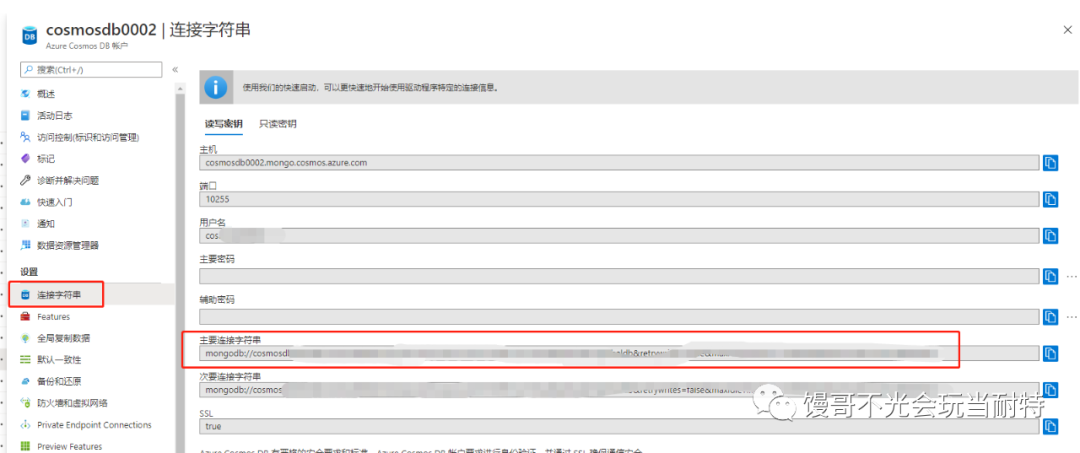The height and width of the screenshot is (453, 1080).
Task: Click the diagnose and solve (诊断并解决问题) wrench icon
Action: (x=26, y=180)
